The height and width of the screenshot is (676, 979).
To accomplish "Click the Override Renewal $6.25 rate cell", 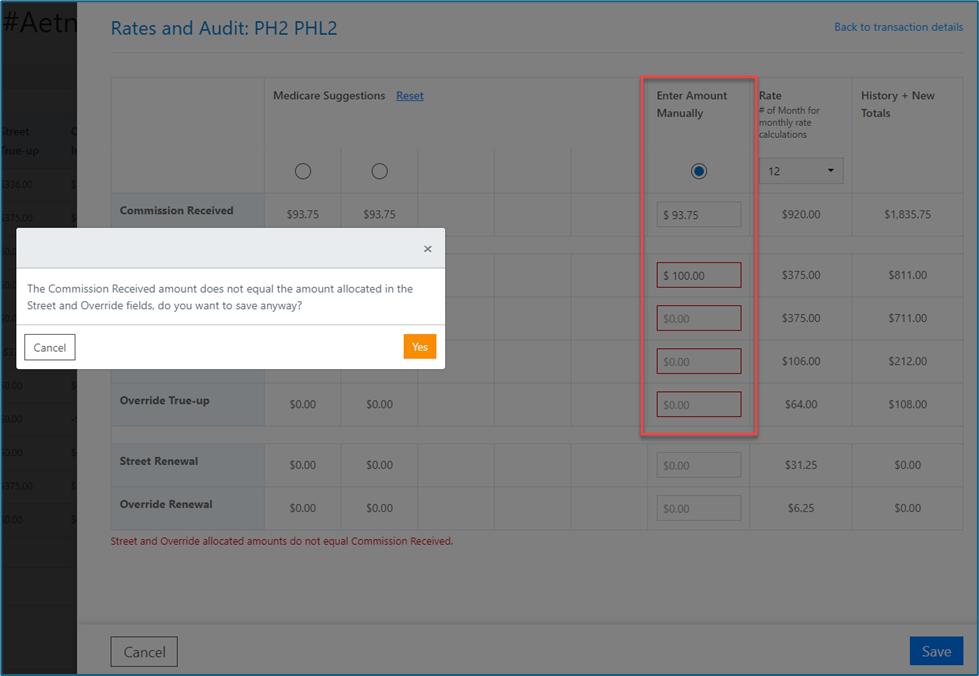I will tap(800, 508).
